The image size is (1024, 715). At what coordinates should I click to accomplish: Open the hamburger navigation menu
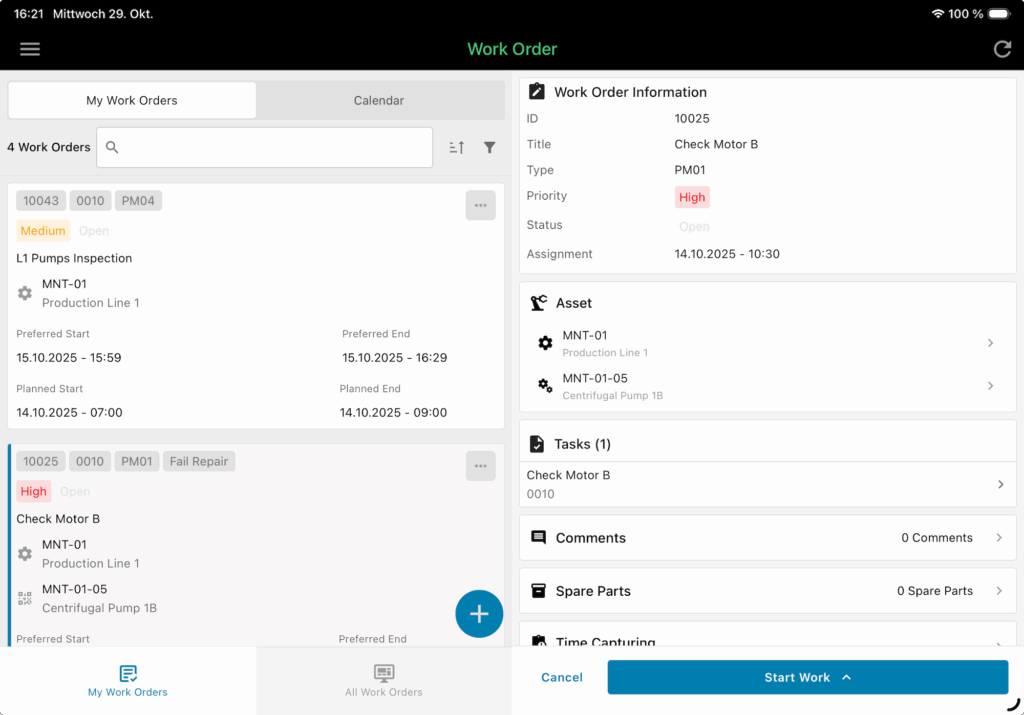(x=29, y=48)
